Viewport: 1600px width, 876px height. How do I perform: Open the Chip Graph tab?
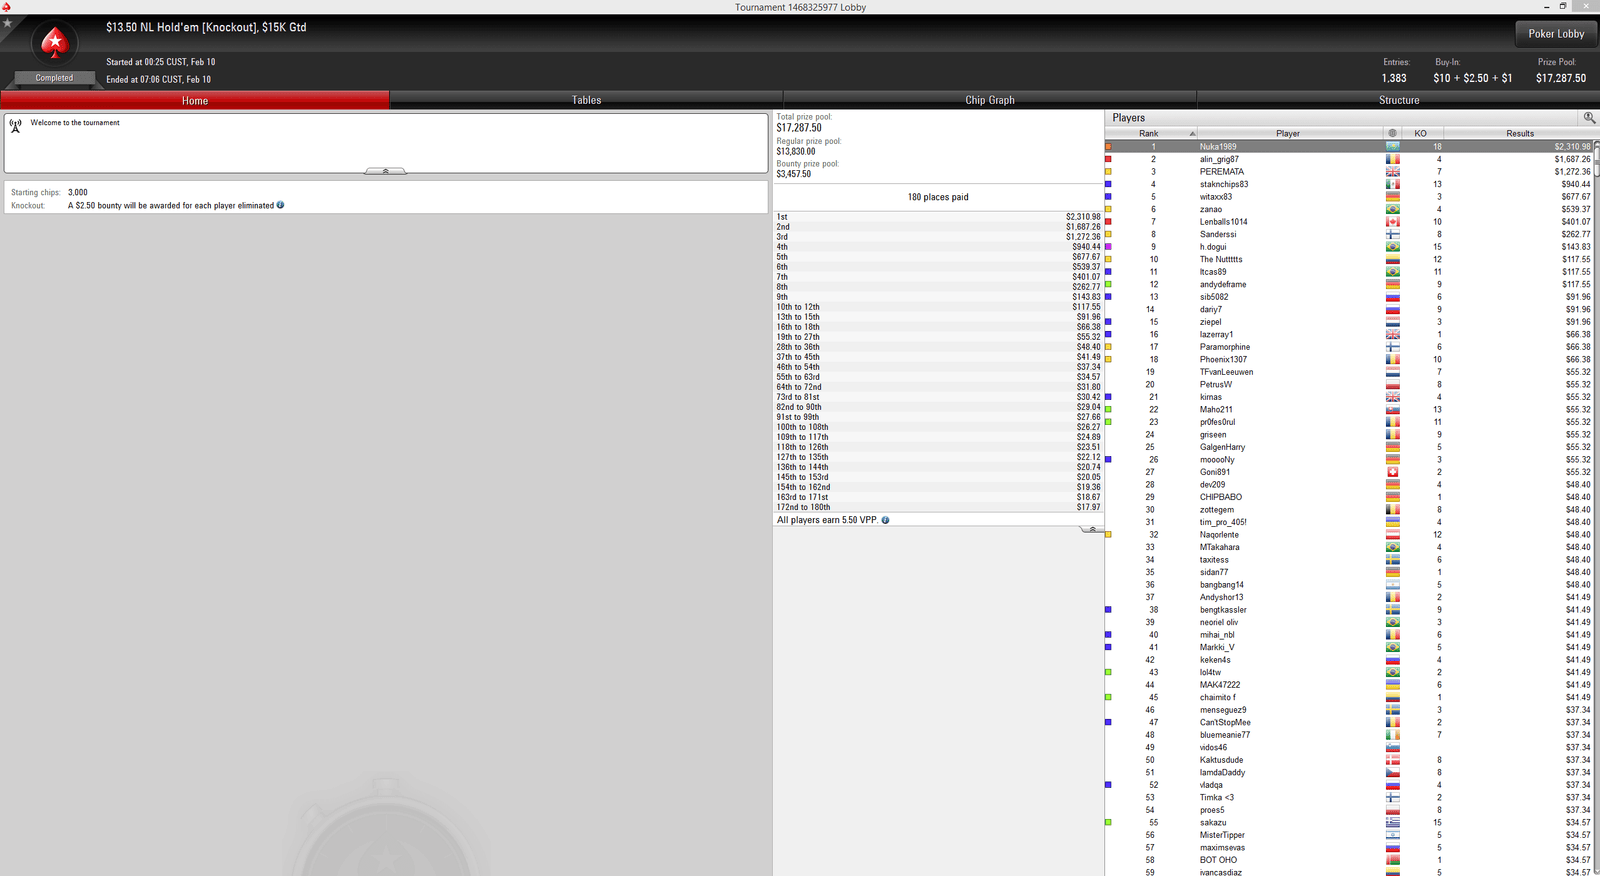[989, 100]
